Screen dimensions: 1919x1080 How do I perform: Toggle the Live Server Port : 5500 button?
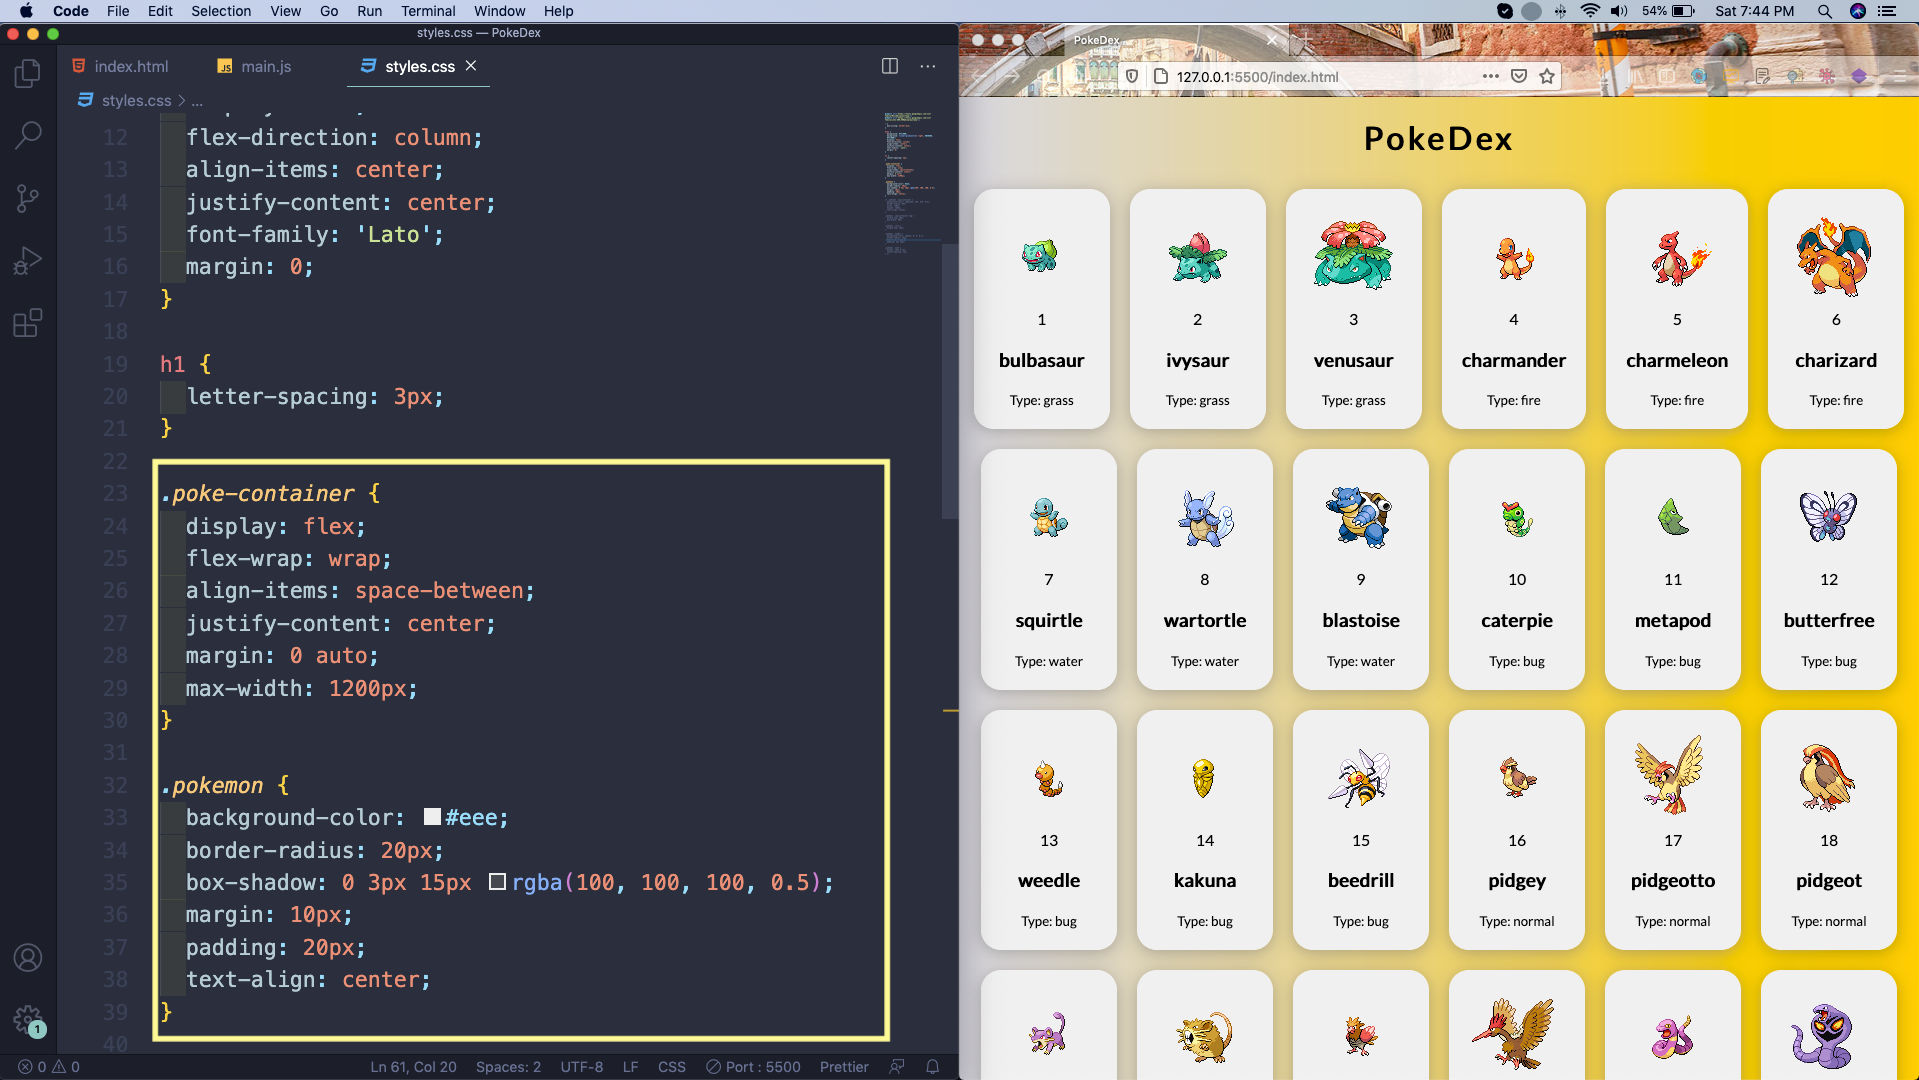click(x=753, y=1067)
